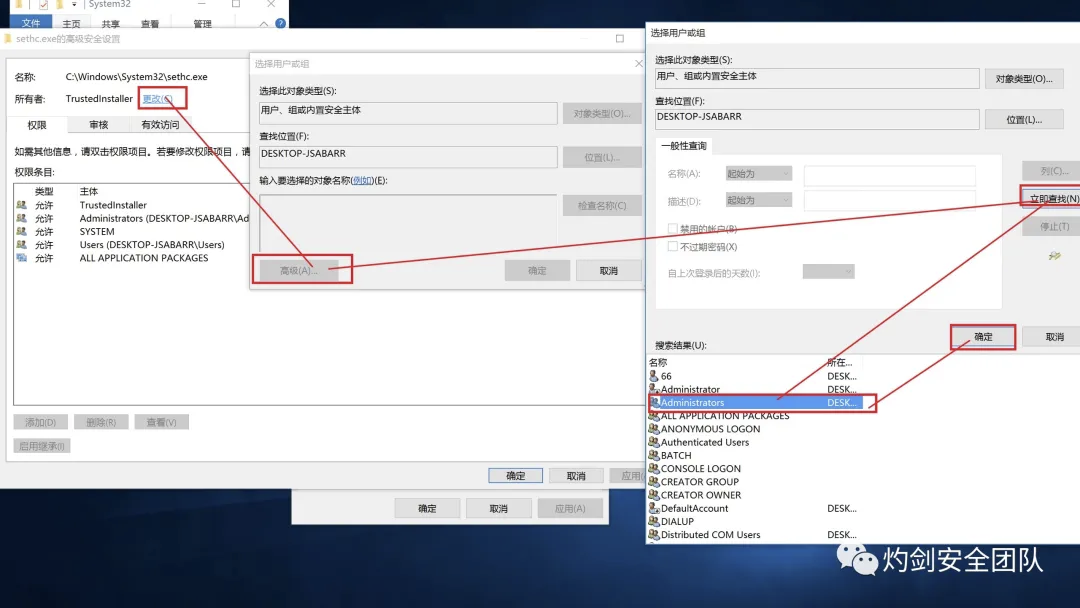Viewport: 1080px width, 608px height.
Task: Open the 描述(D) 起始为 dropdown
Action: pos(758,200)
